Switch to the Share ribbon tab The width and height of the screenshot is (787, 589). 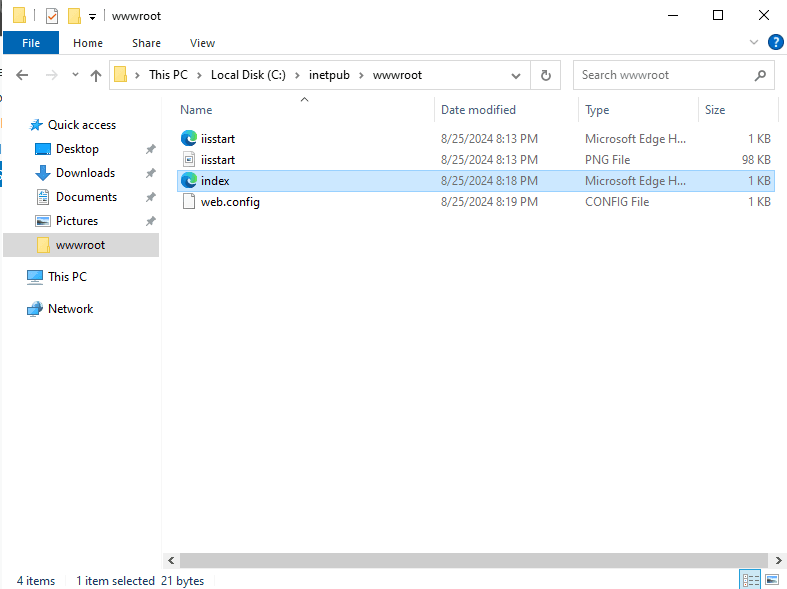point(146,43)
